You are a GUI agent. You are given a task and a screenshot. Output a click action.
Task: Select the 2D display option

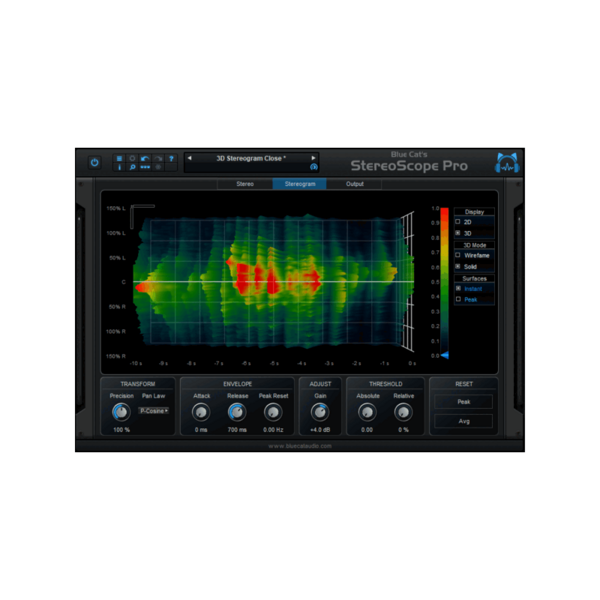tap(458, 222)
